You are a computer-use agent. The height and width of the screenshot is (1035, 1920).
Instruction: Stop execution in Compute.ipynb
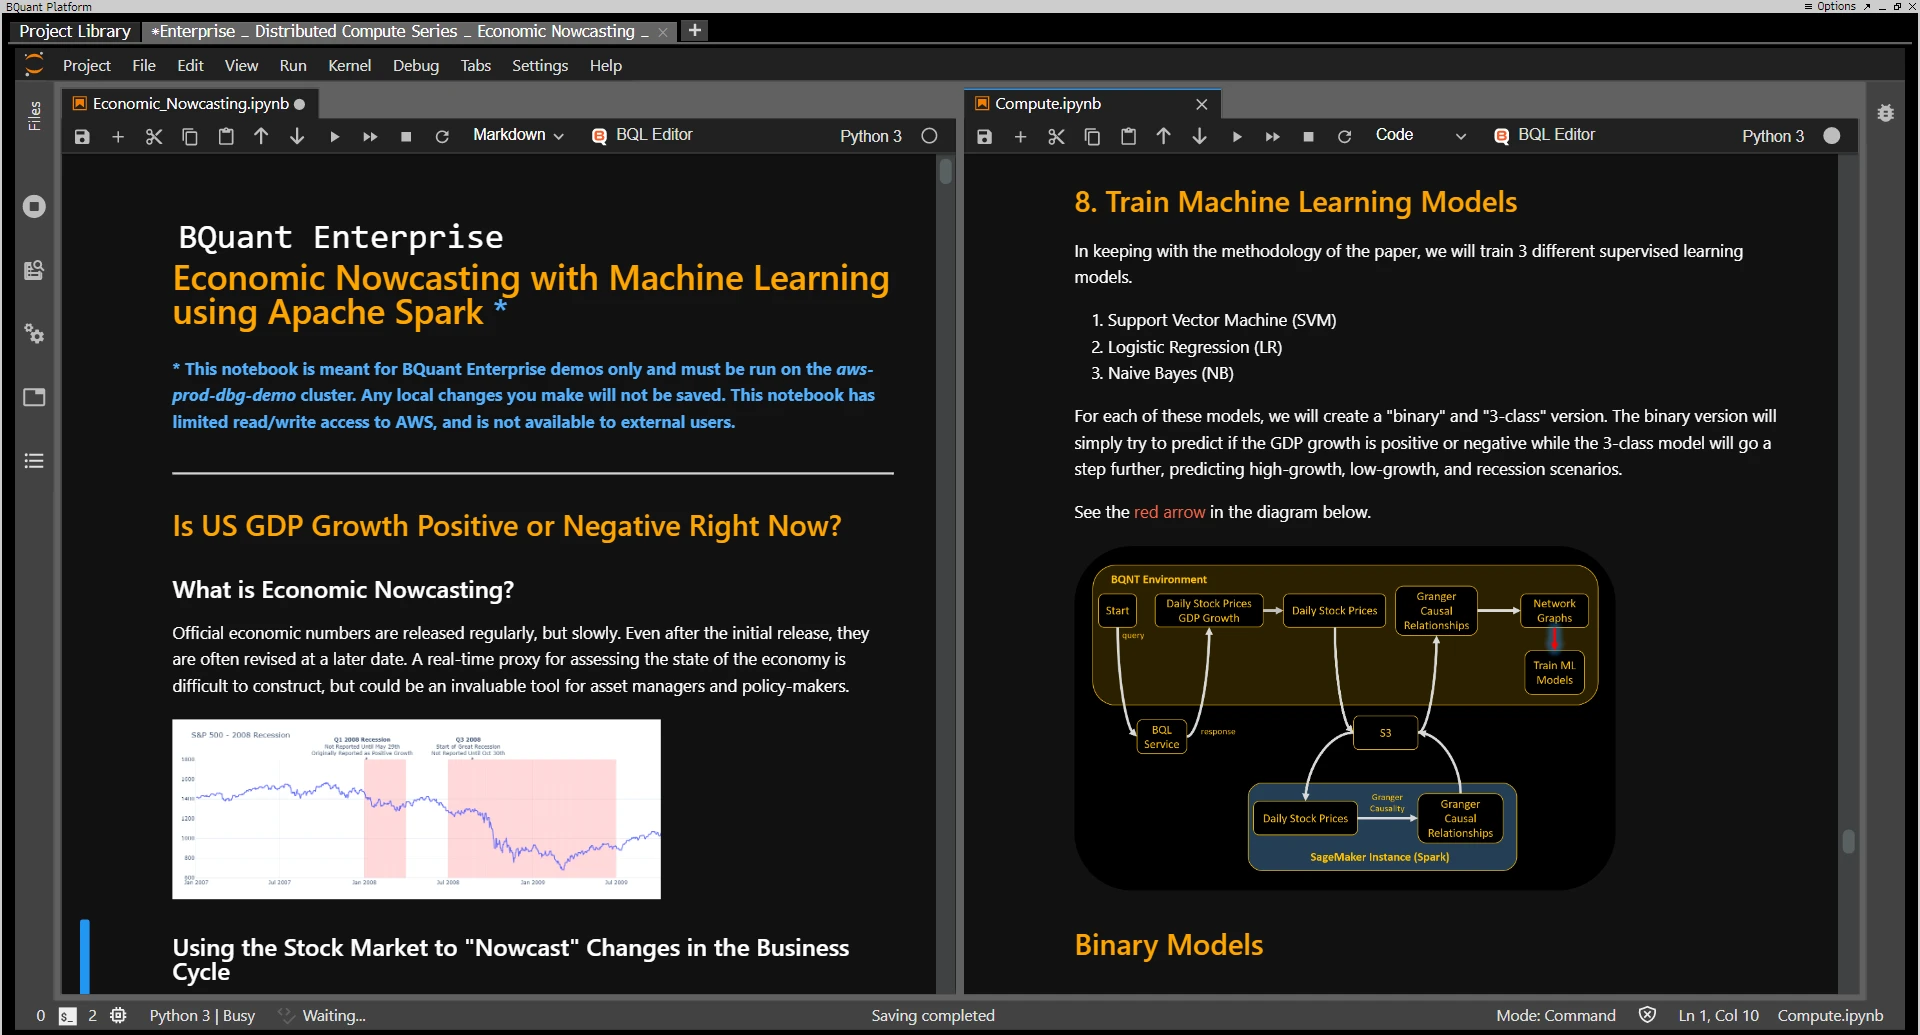(x=1308, y=136)
